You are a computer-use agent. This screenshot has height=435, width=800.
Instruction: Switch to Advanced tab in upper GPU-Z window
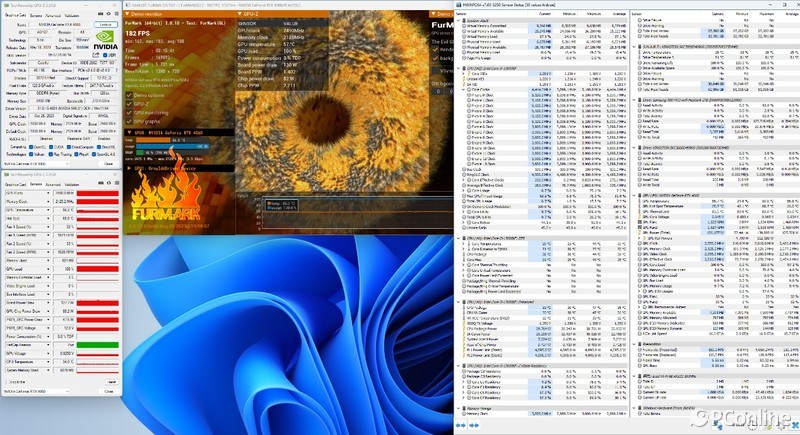[x=53, y=16]
